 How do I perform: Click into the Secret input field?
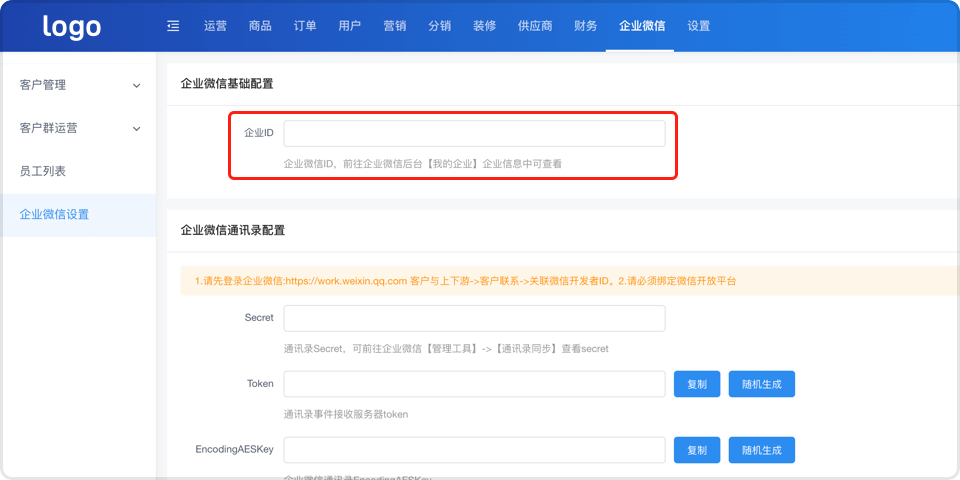[474, 318]
